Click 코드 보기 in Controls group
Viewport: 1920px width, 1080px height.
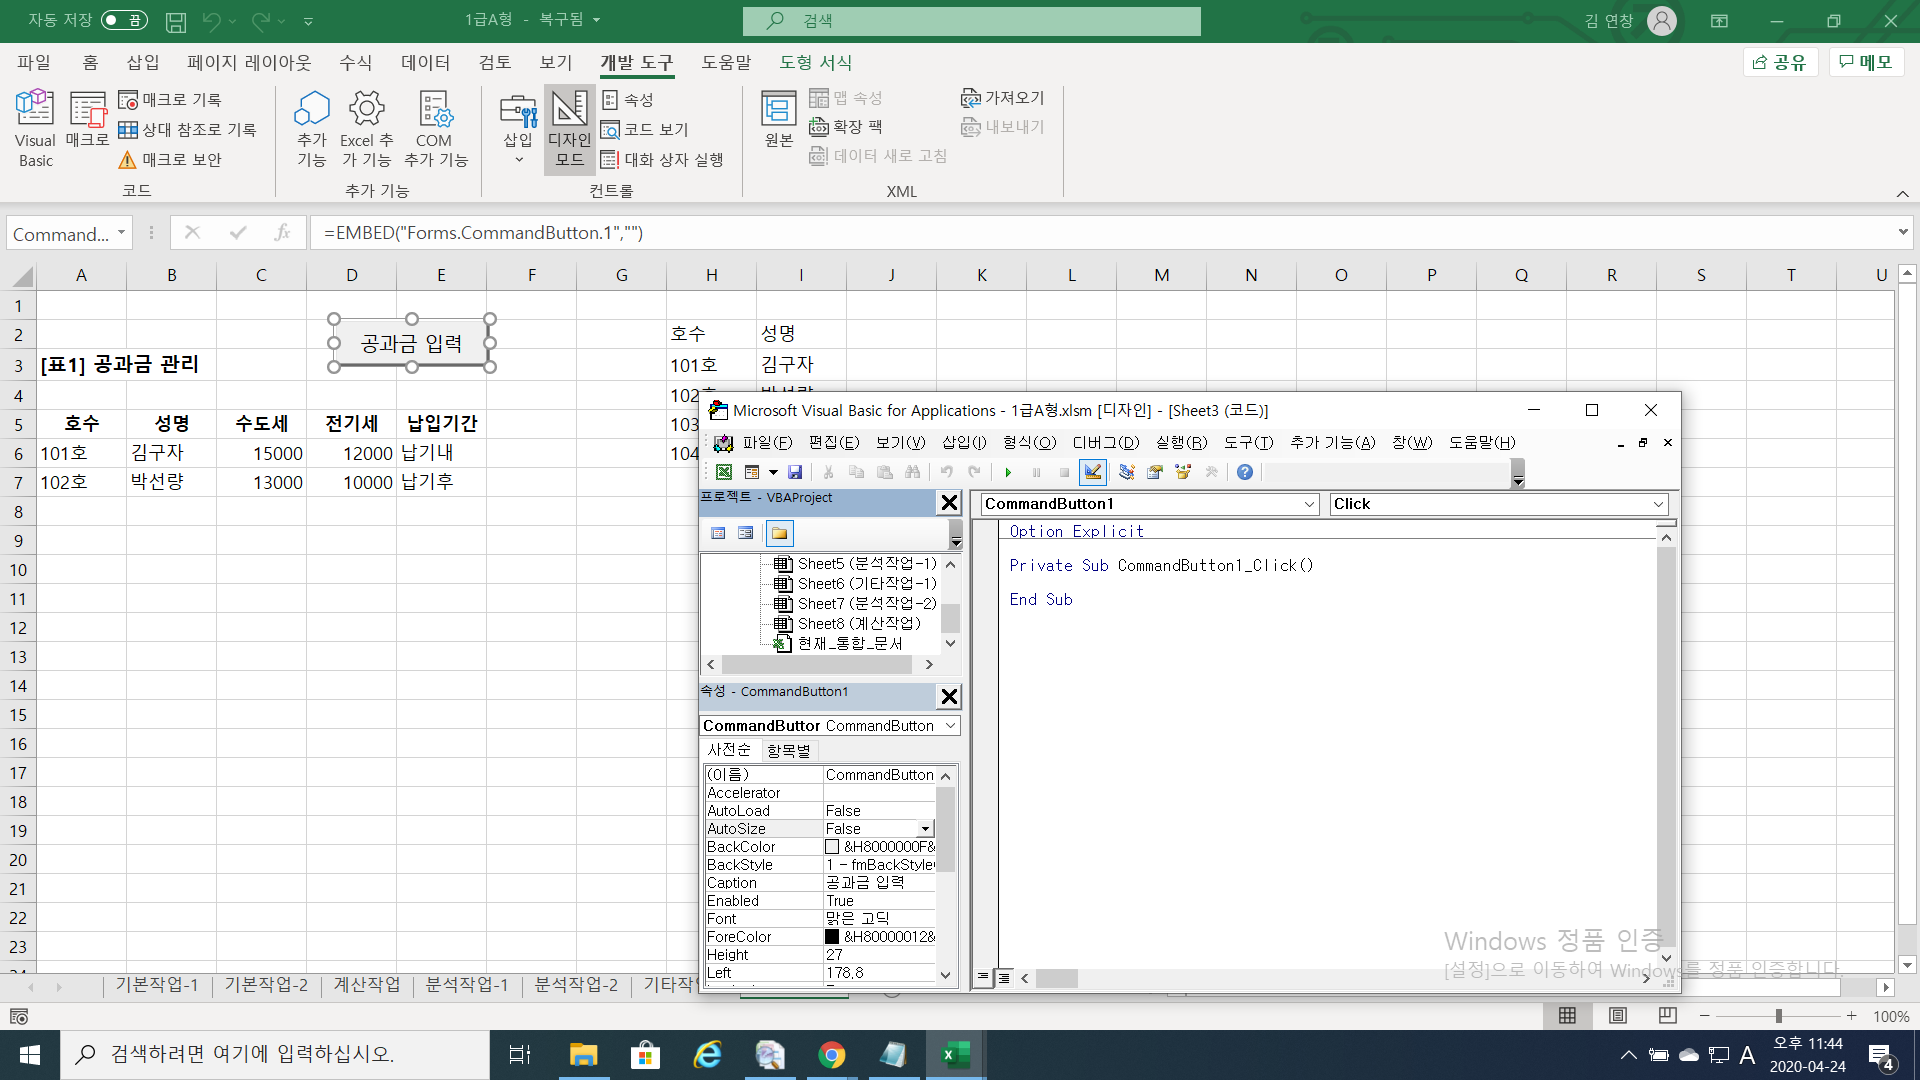click(645, 130)
